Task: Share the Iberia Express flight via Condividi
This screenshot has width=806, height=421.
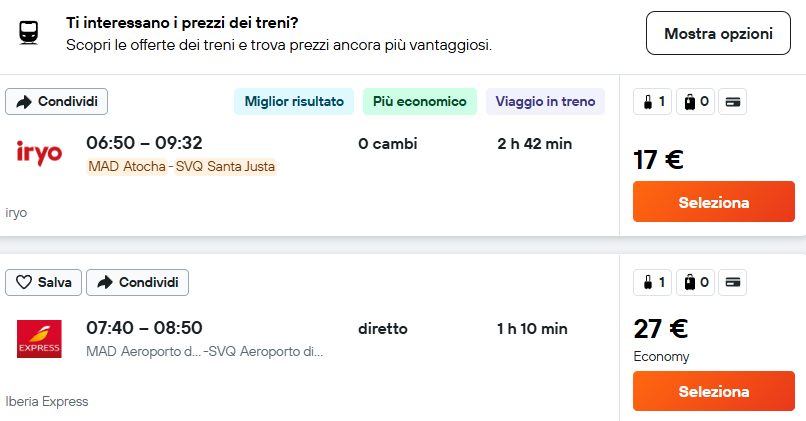Action: point(137,282)
